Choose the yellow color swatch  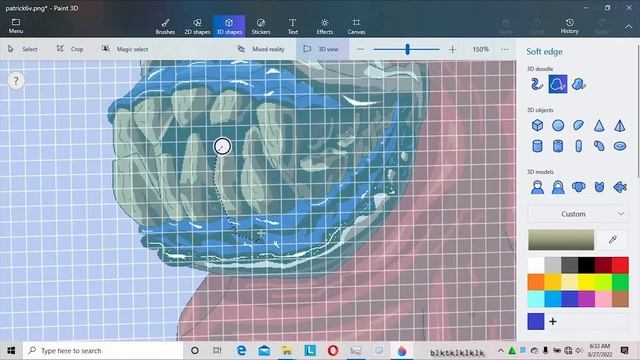586,282
